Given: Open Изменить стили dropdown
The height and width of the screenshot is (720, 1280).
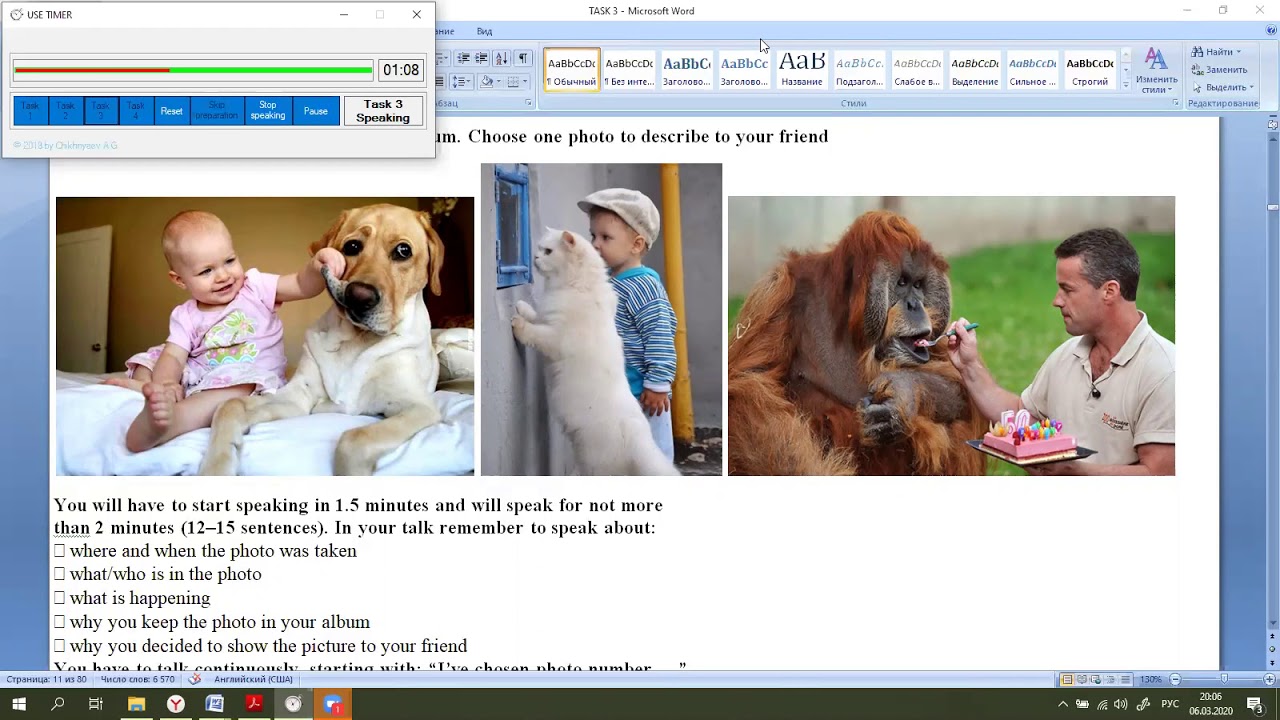Looking at the screenshot, I should pos(1156,71).
